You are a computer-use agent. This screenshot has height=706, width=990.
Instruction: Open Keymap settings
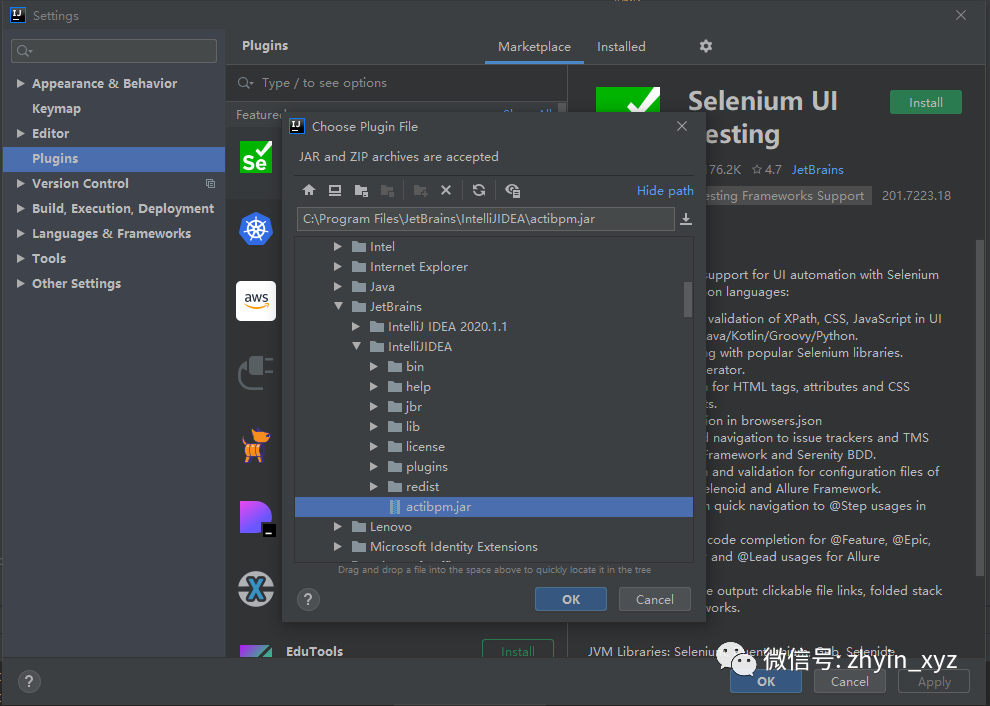point(56,109)
